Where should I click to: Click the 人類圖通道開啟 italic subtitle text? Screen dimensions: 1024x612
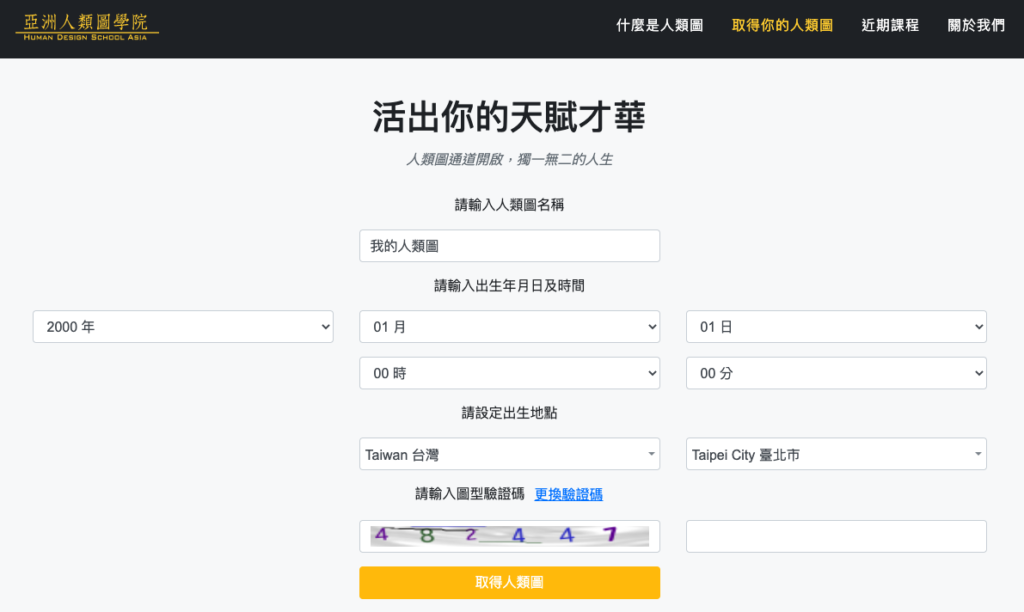(x=509, y=160)
